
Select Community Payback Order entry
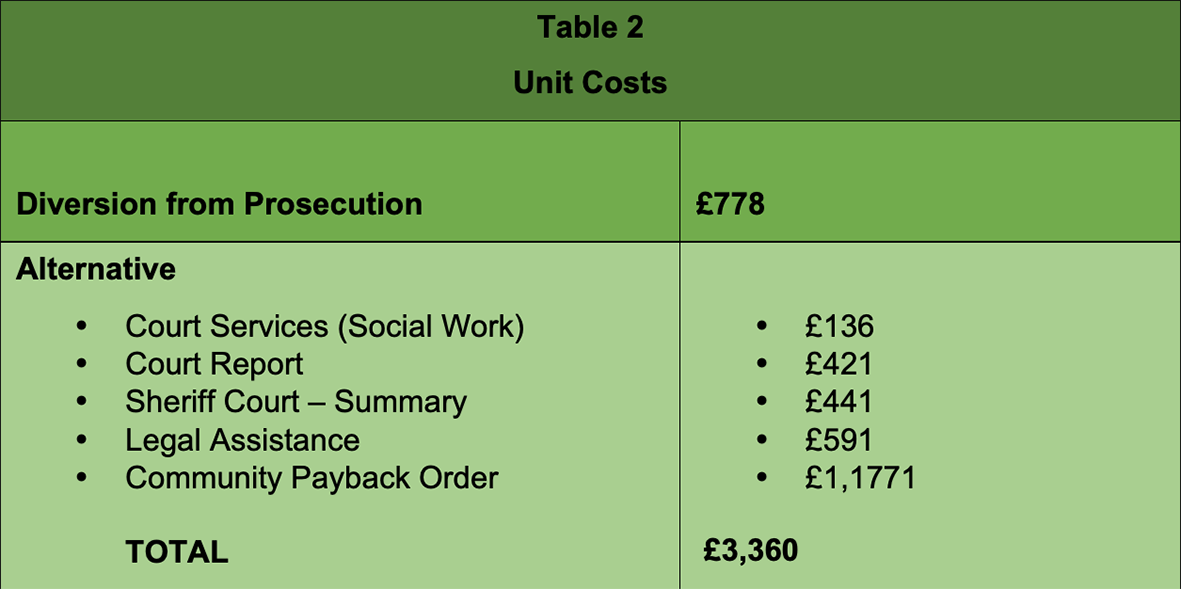point(312,478)
